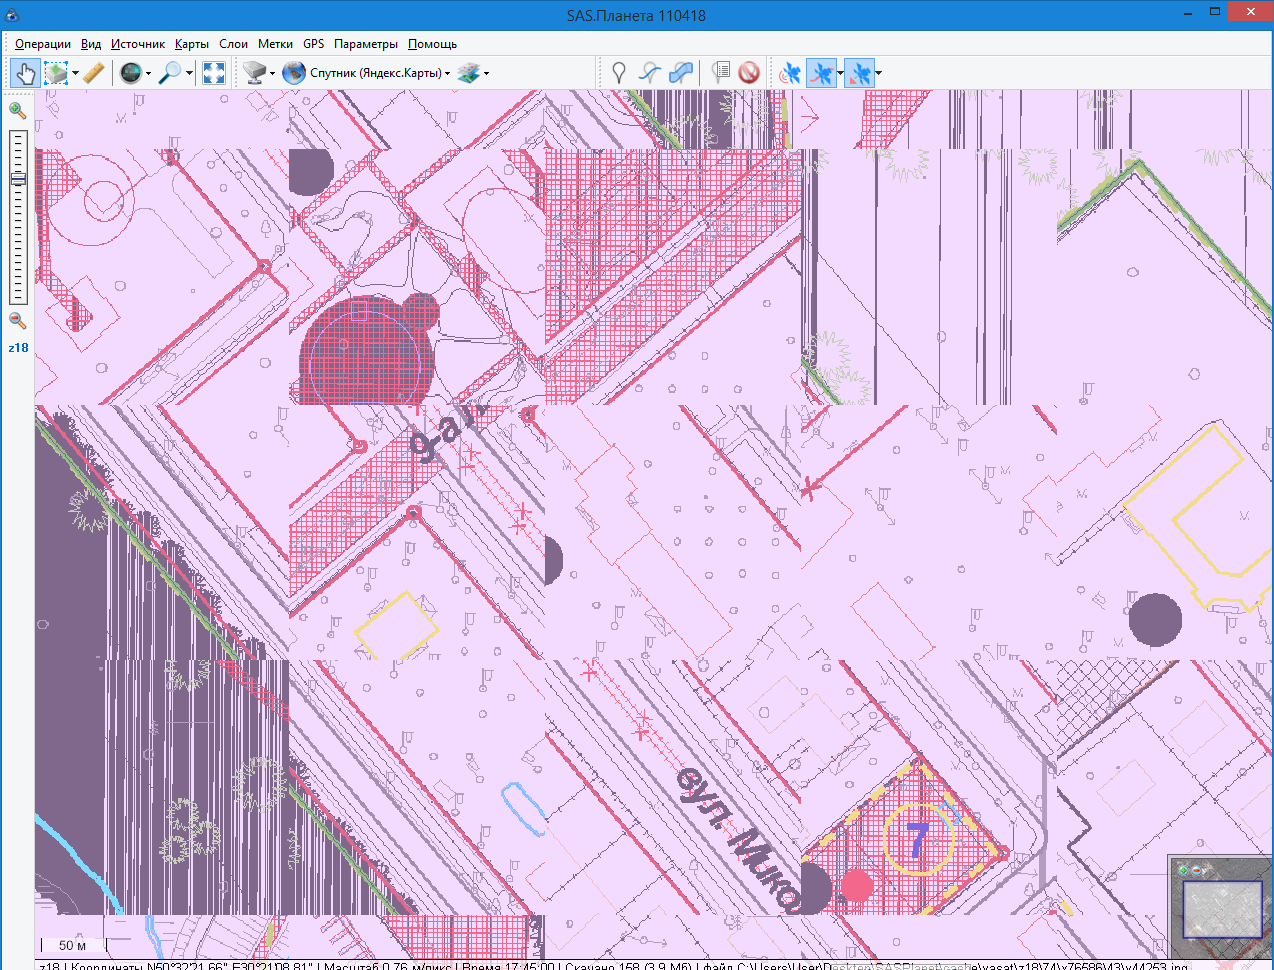
Task: Open the Операции menu
Action: coord(43,44)
